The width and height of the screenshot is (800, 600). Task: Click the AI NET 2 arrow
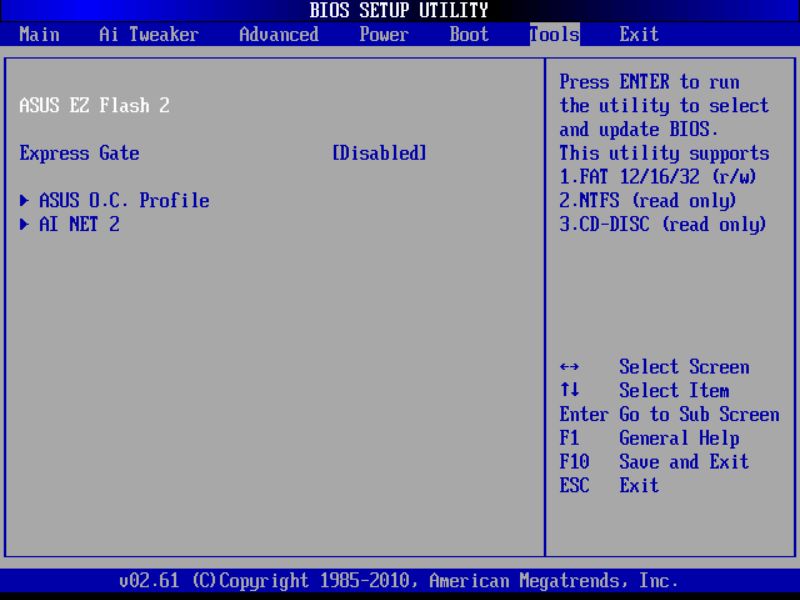coord(22,224)
